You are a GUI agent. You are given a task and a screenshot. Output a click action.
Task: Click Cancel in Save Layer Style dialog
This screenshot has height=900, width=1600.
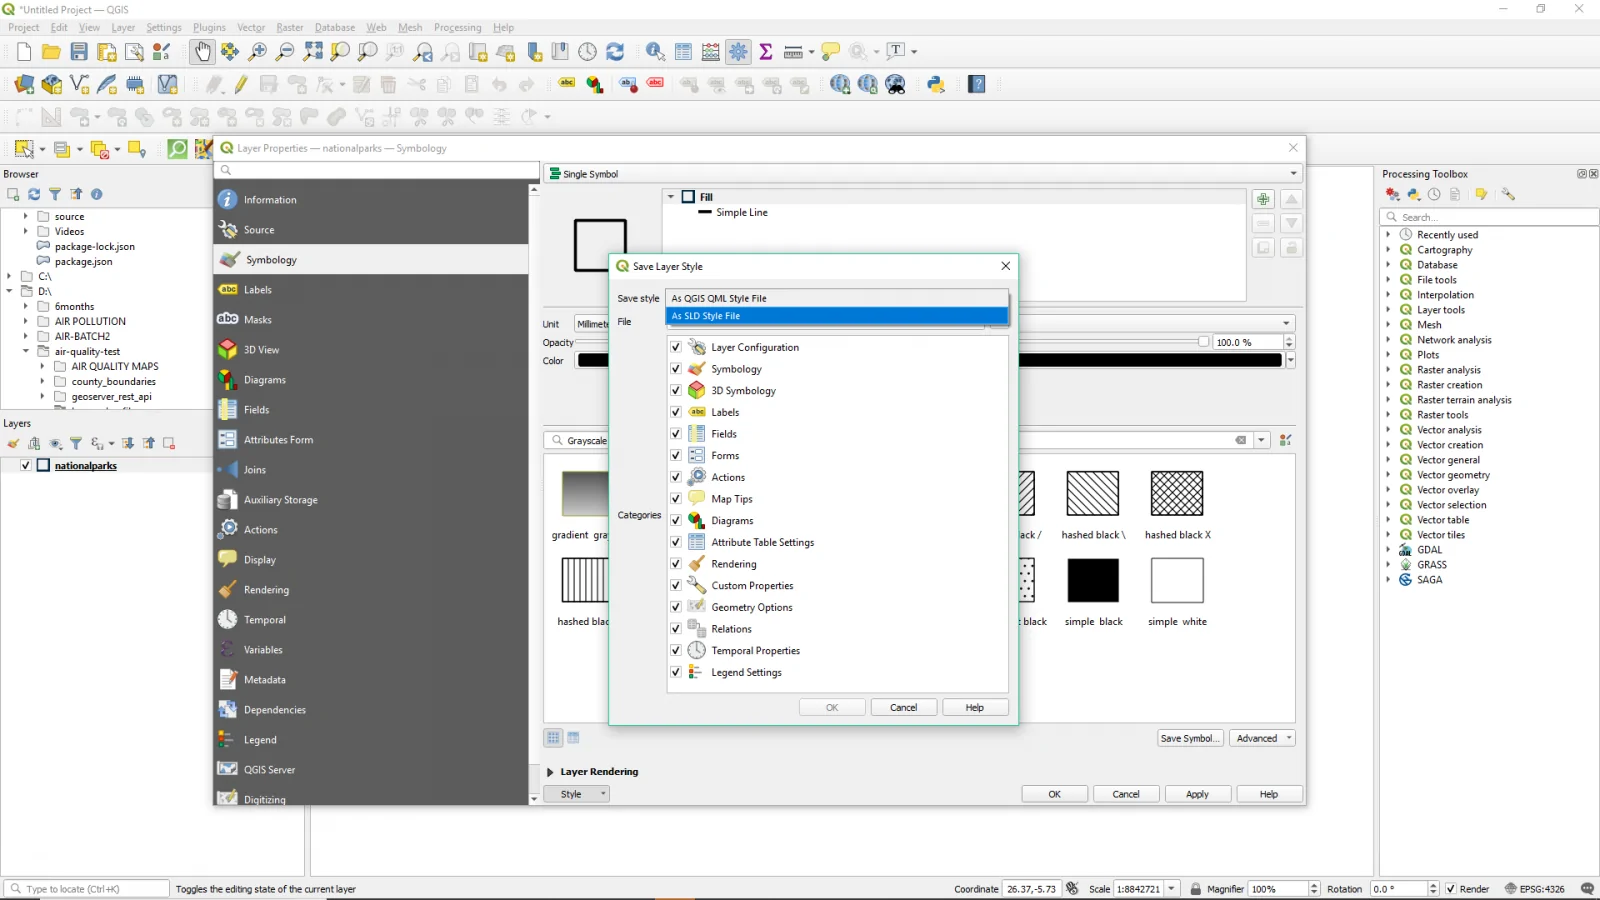[x=903, y=707]
